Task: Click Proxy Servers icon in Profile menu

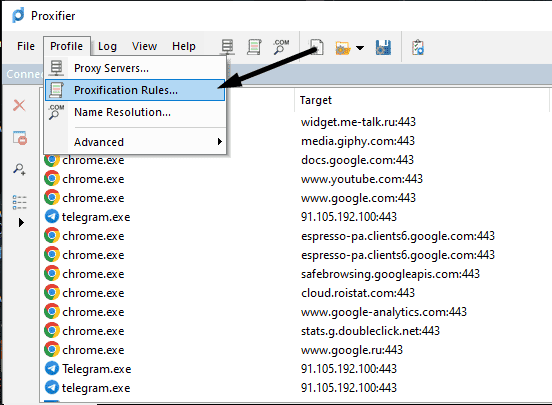Action: point(56,68)
